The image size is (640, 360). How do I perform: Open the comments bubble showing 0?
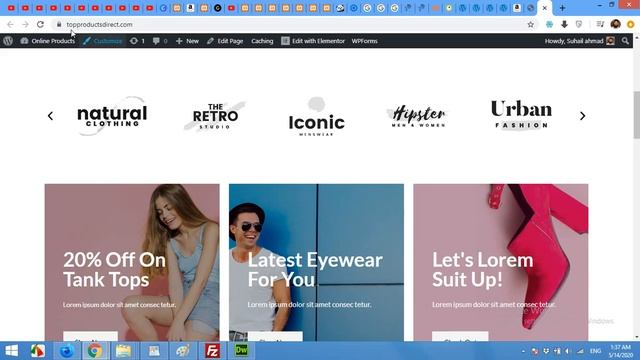(160, 41)
